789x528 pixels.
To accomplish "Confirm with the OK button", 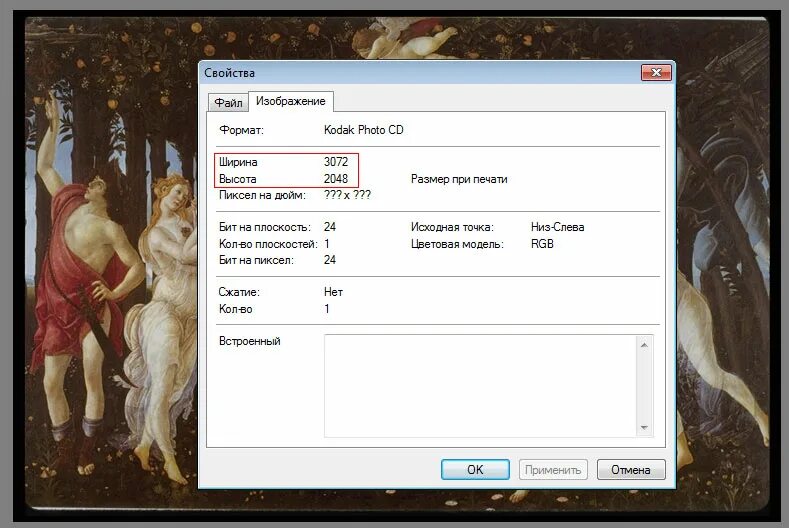I will pos(475,470).
